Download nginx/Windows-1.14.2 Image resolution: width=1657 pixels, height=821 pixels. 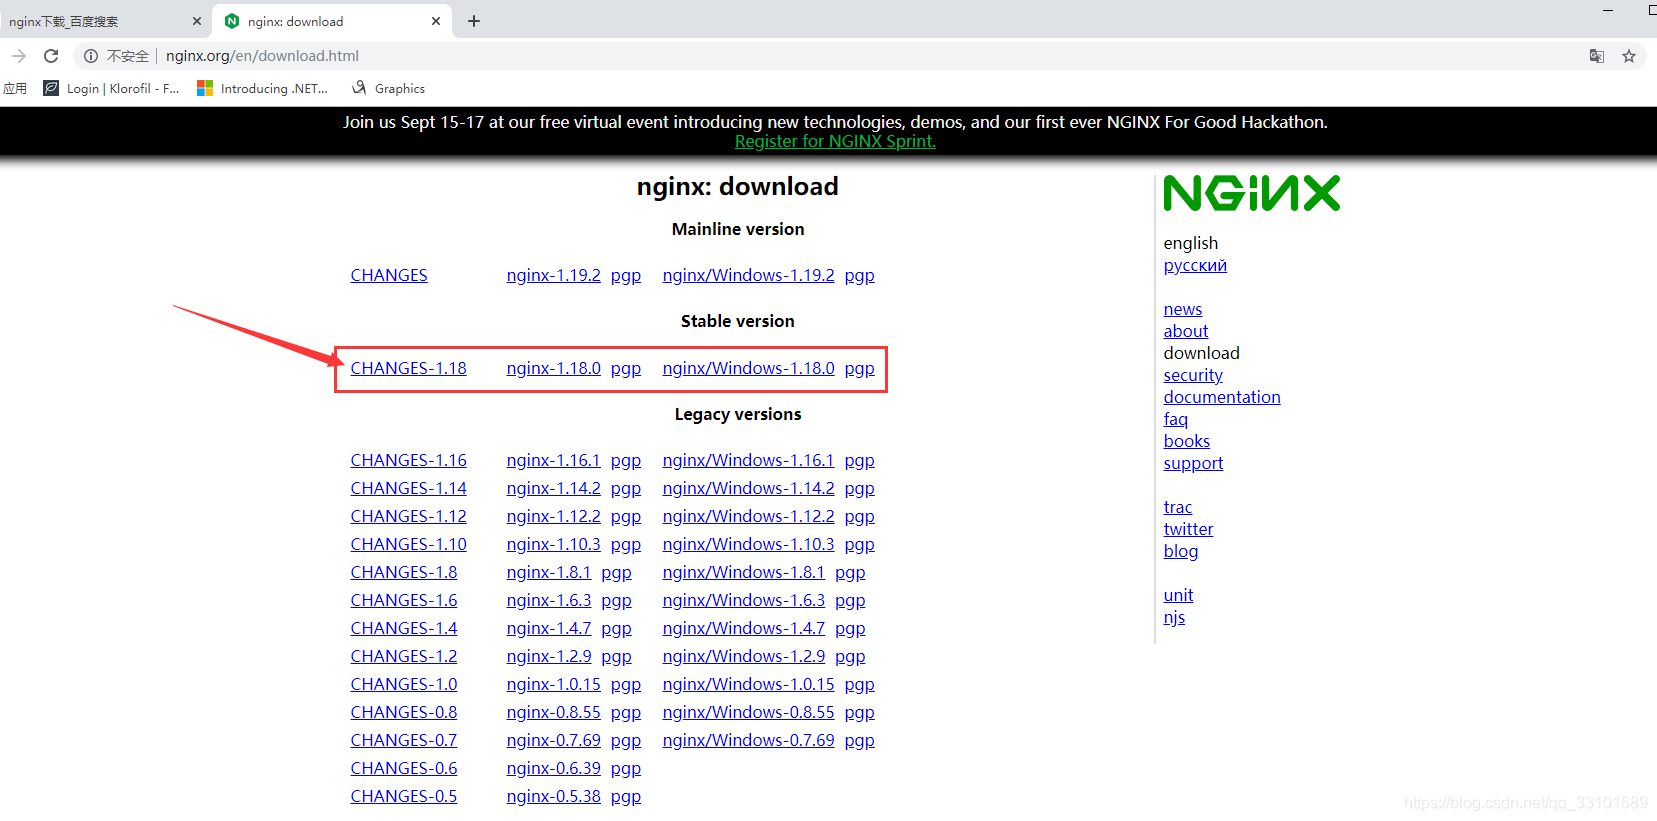click(x=748, y=488)
